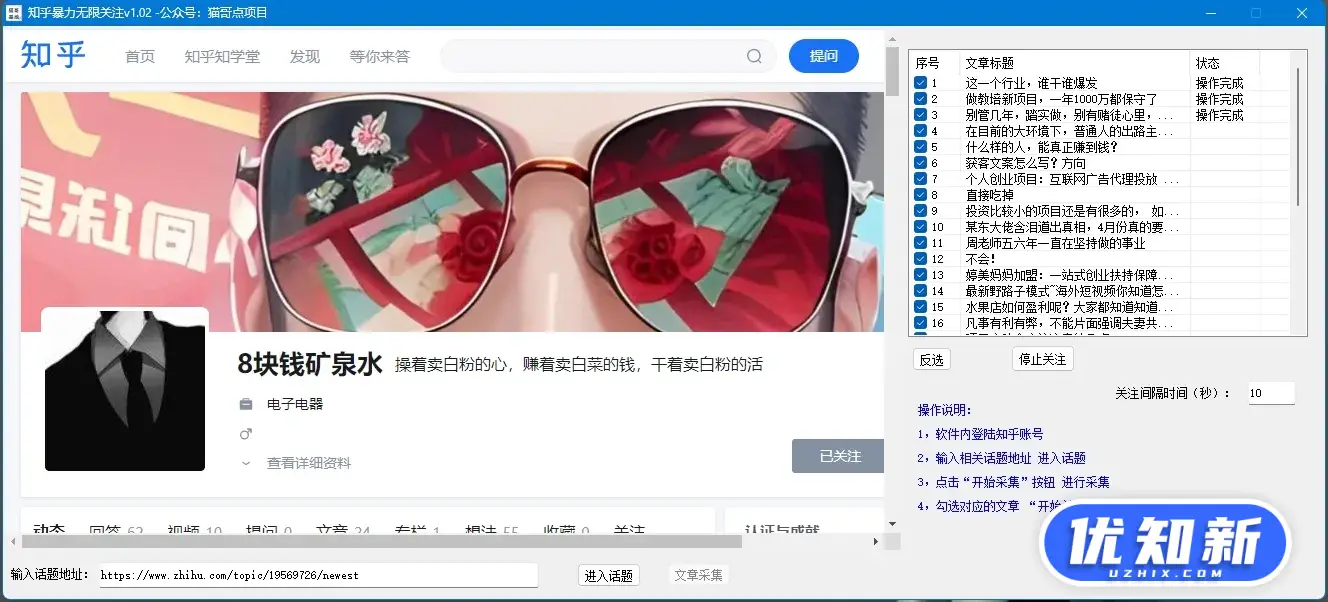The image size is (1328, 602).
Task: Uncheck the checkbox for article row 1
Action: (920, 83)
